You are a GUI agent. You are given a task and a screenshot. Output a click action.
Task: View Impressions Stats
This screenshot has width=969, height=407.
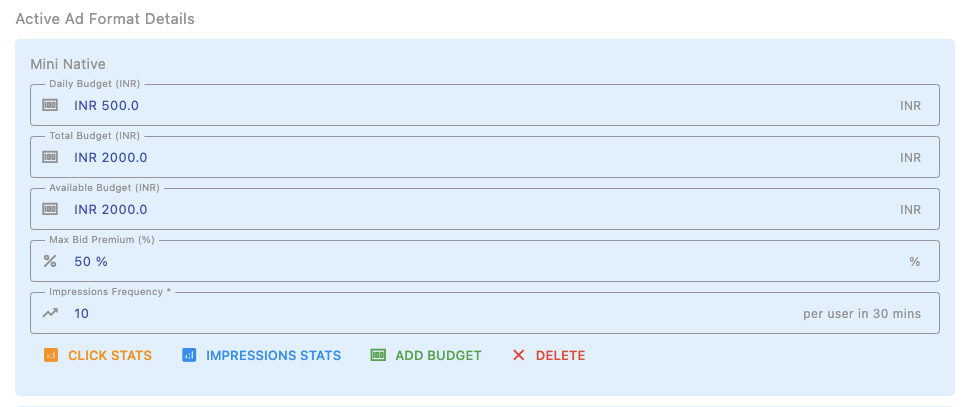[273, 355]
